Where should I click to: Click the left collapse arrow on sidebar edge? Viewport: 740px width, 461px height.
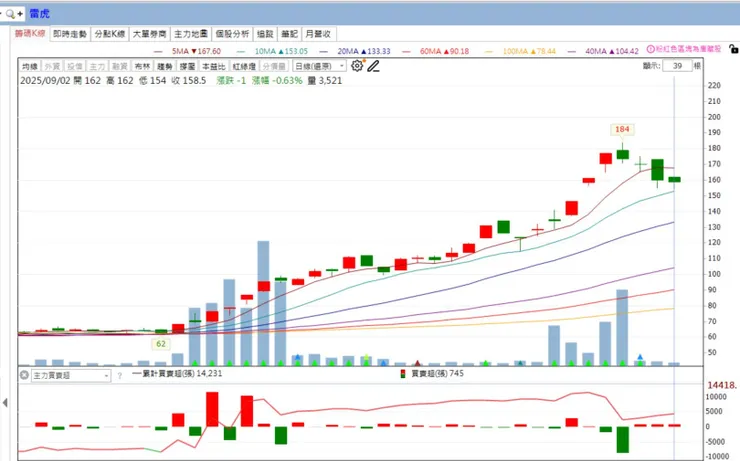[x=5, y=402]
